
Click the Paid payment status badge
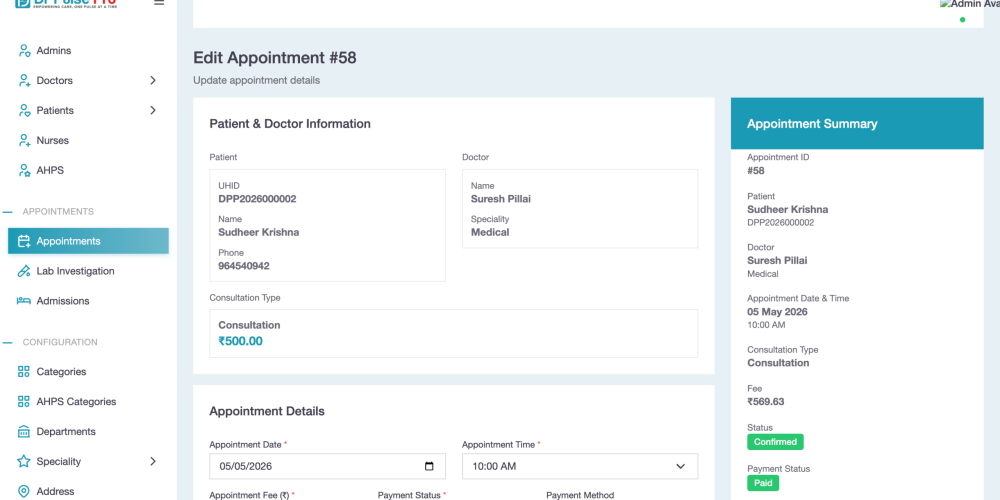[x=763, y=483]
